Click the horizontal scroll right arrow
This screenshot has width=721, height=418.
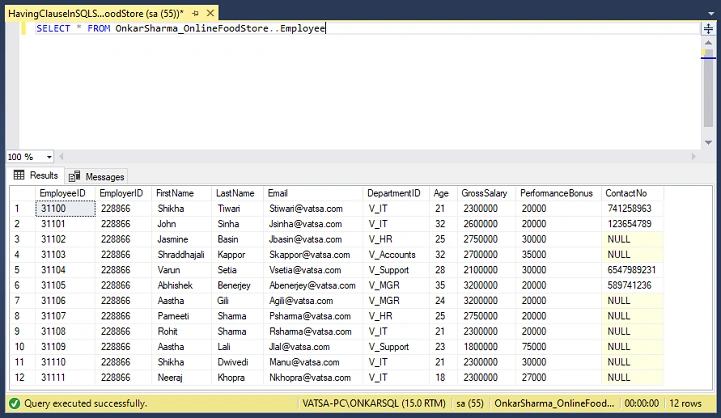tap(693, 157)
